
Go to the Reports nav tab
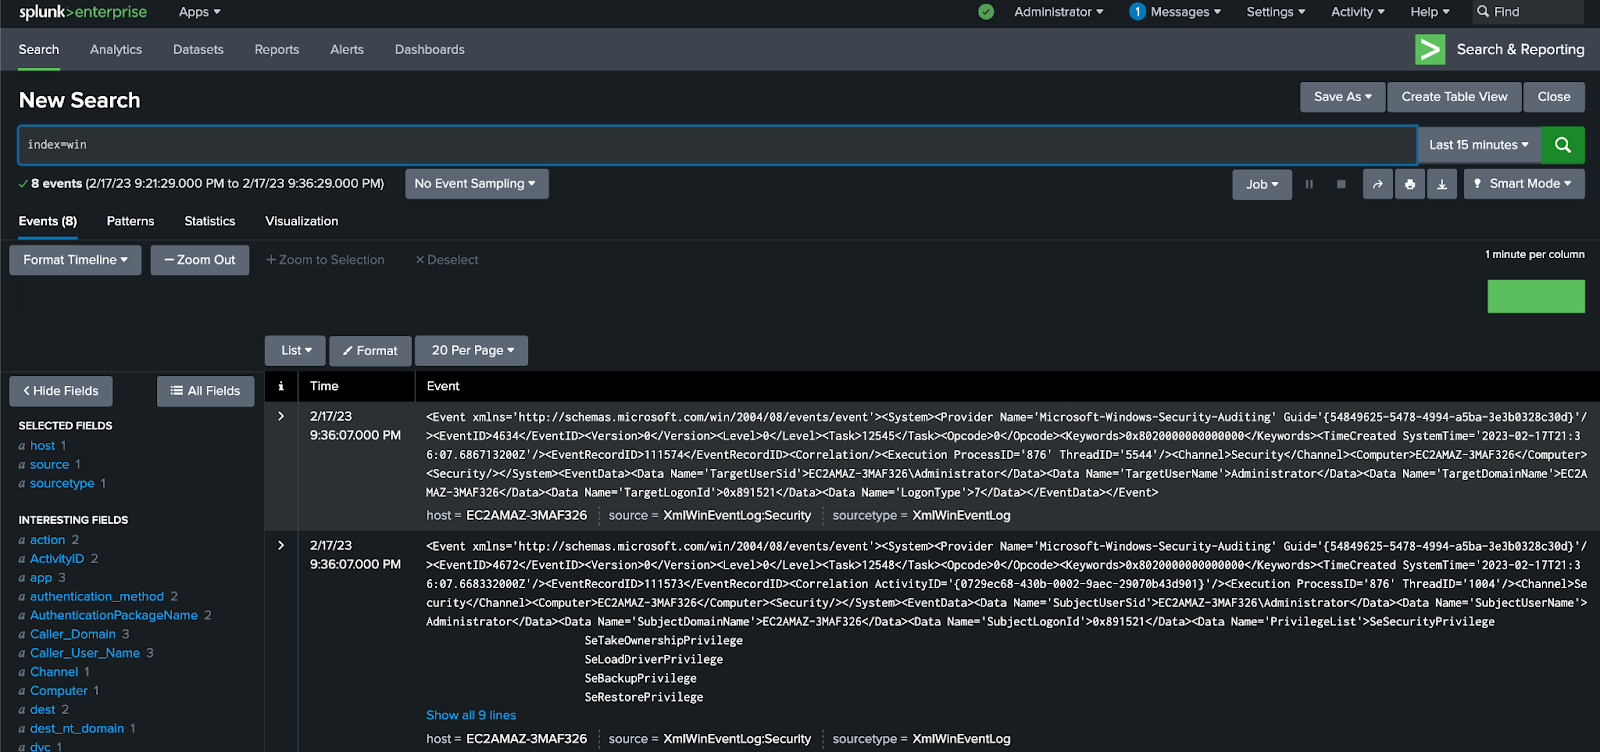[277, 50]
